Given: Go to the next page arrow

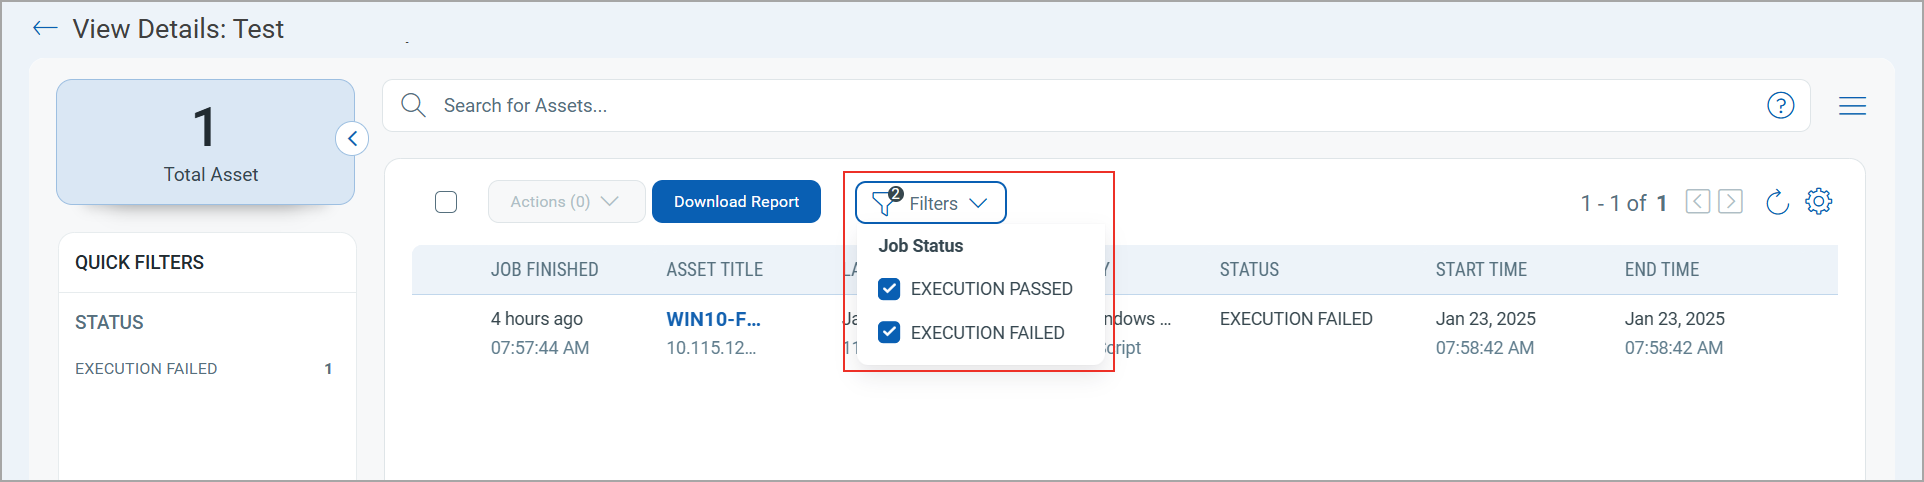Looking at the screenshot, I should click(x=1730, y=202).
